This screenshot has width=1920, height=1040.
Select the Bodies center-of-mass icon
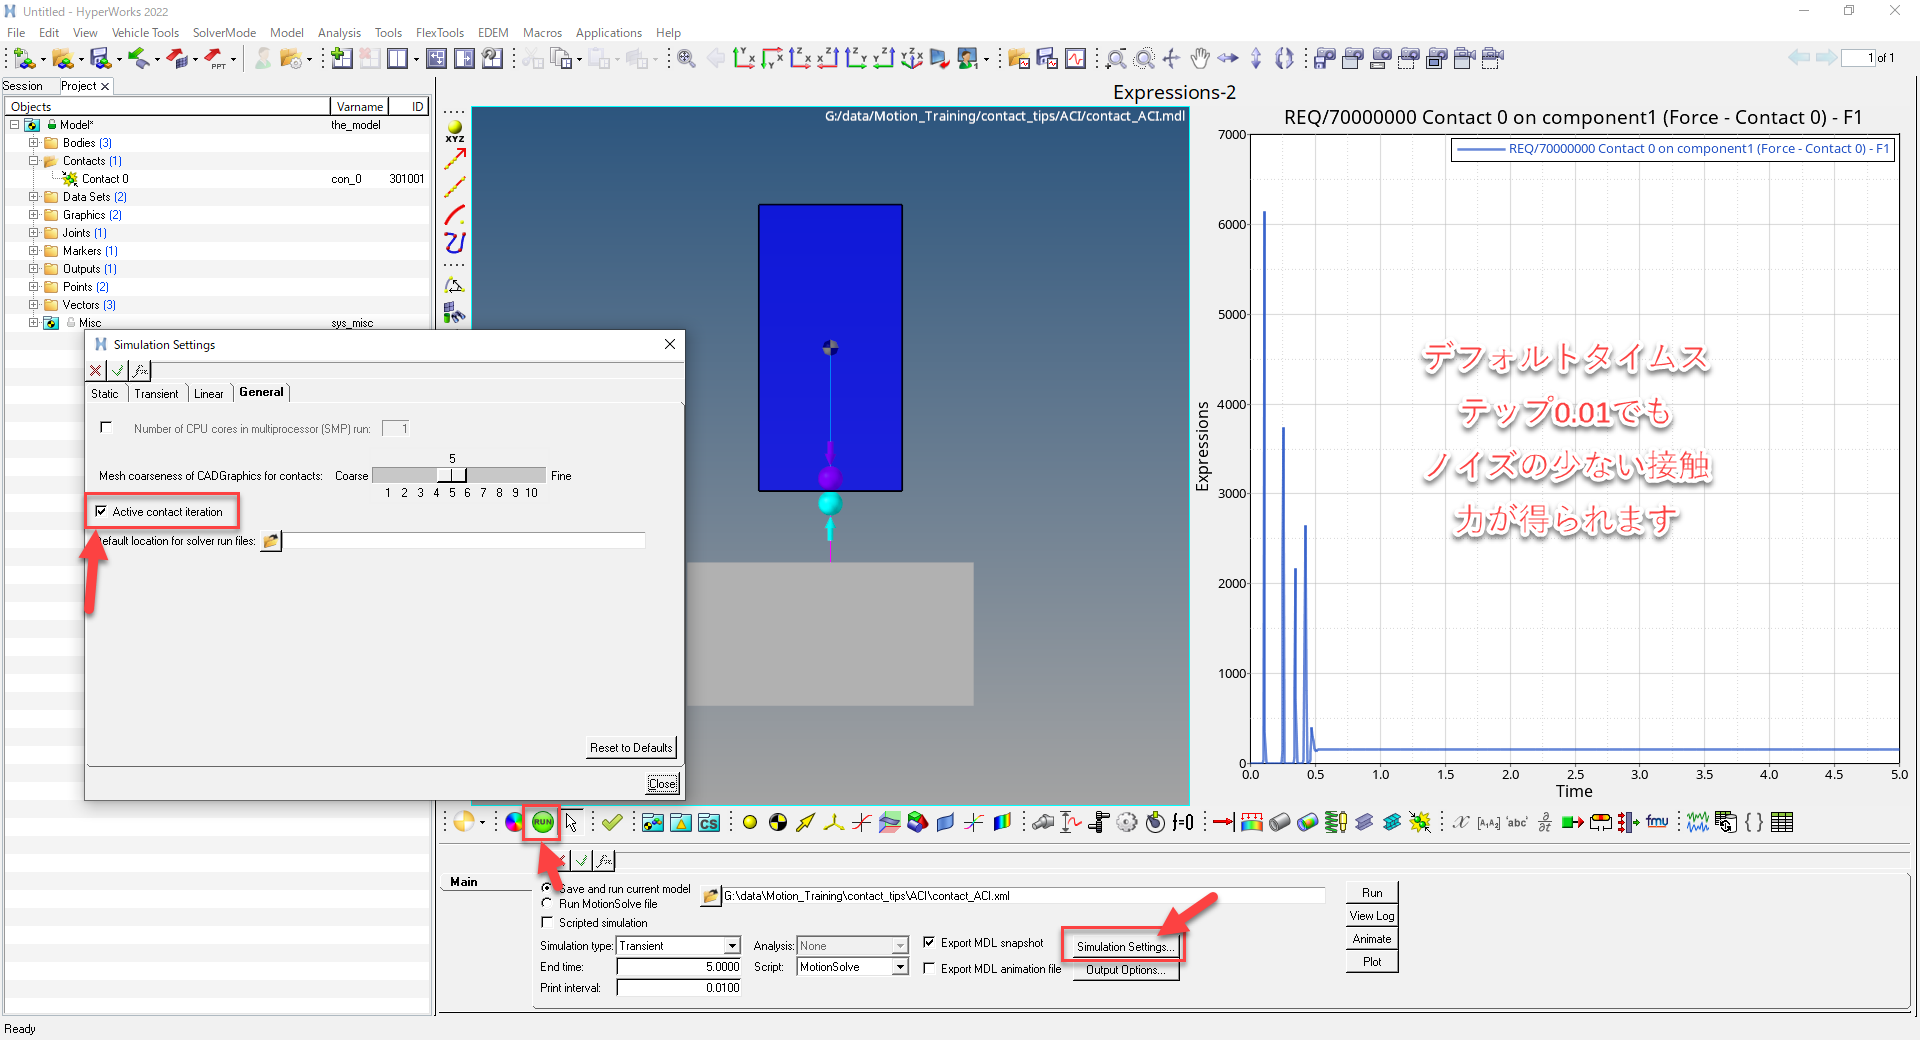[777, 822]
